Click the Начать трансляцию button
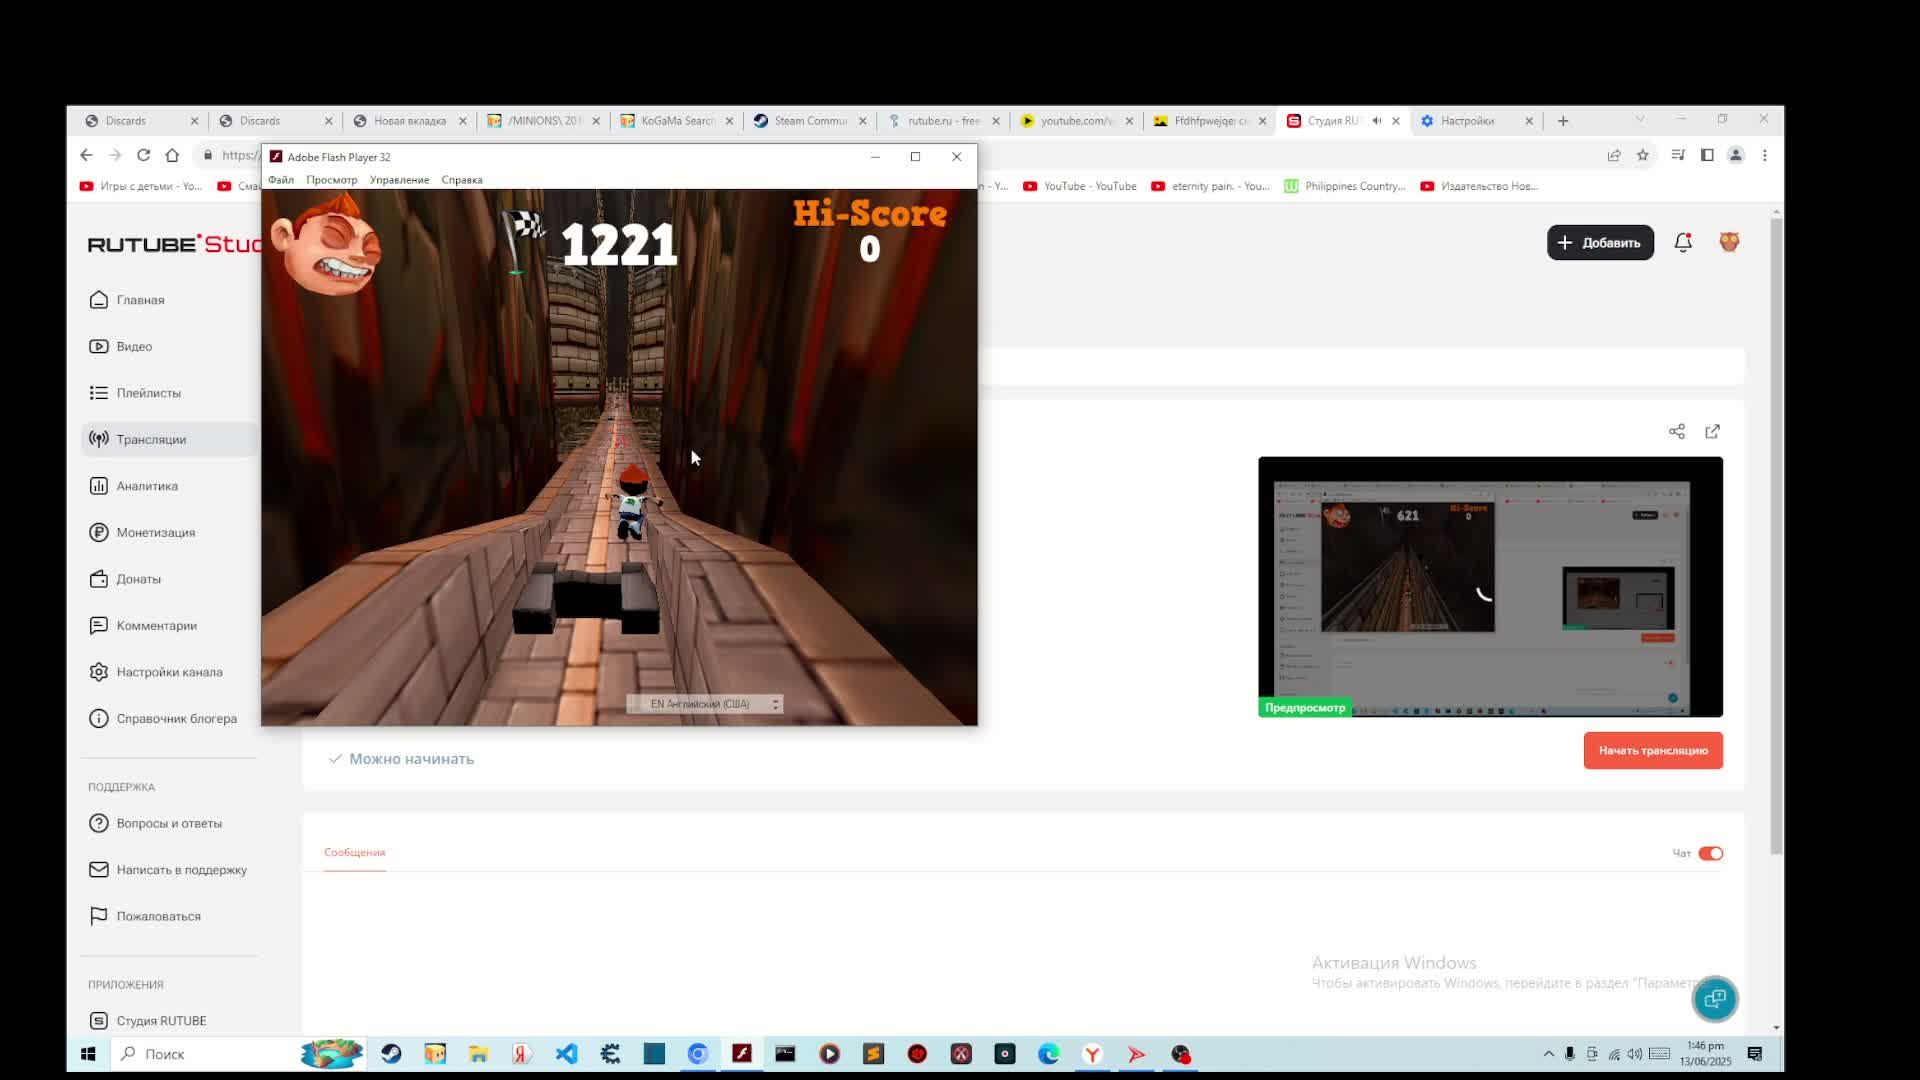Screen dimensions: 1920x1080 (1652, 750)
